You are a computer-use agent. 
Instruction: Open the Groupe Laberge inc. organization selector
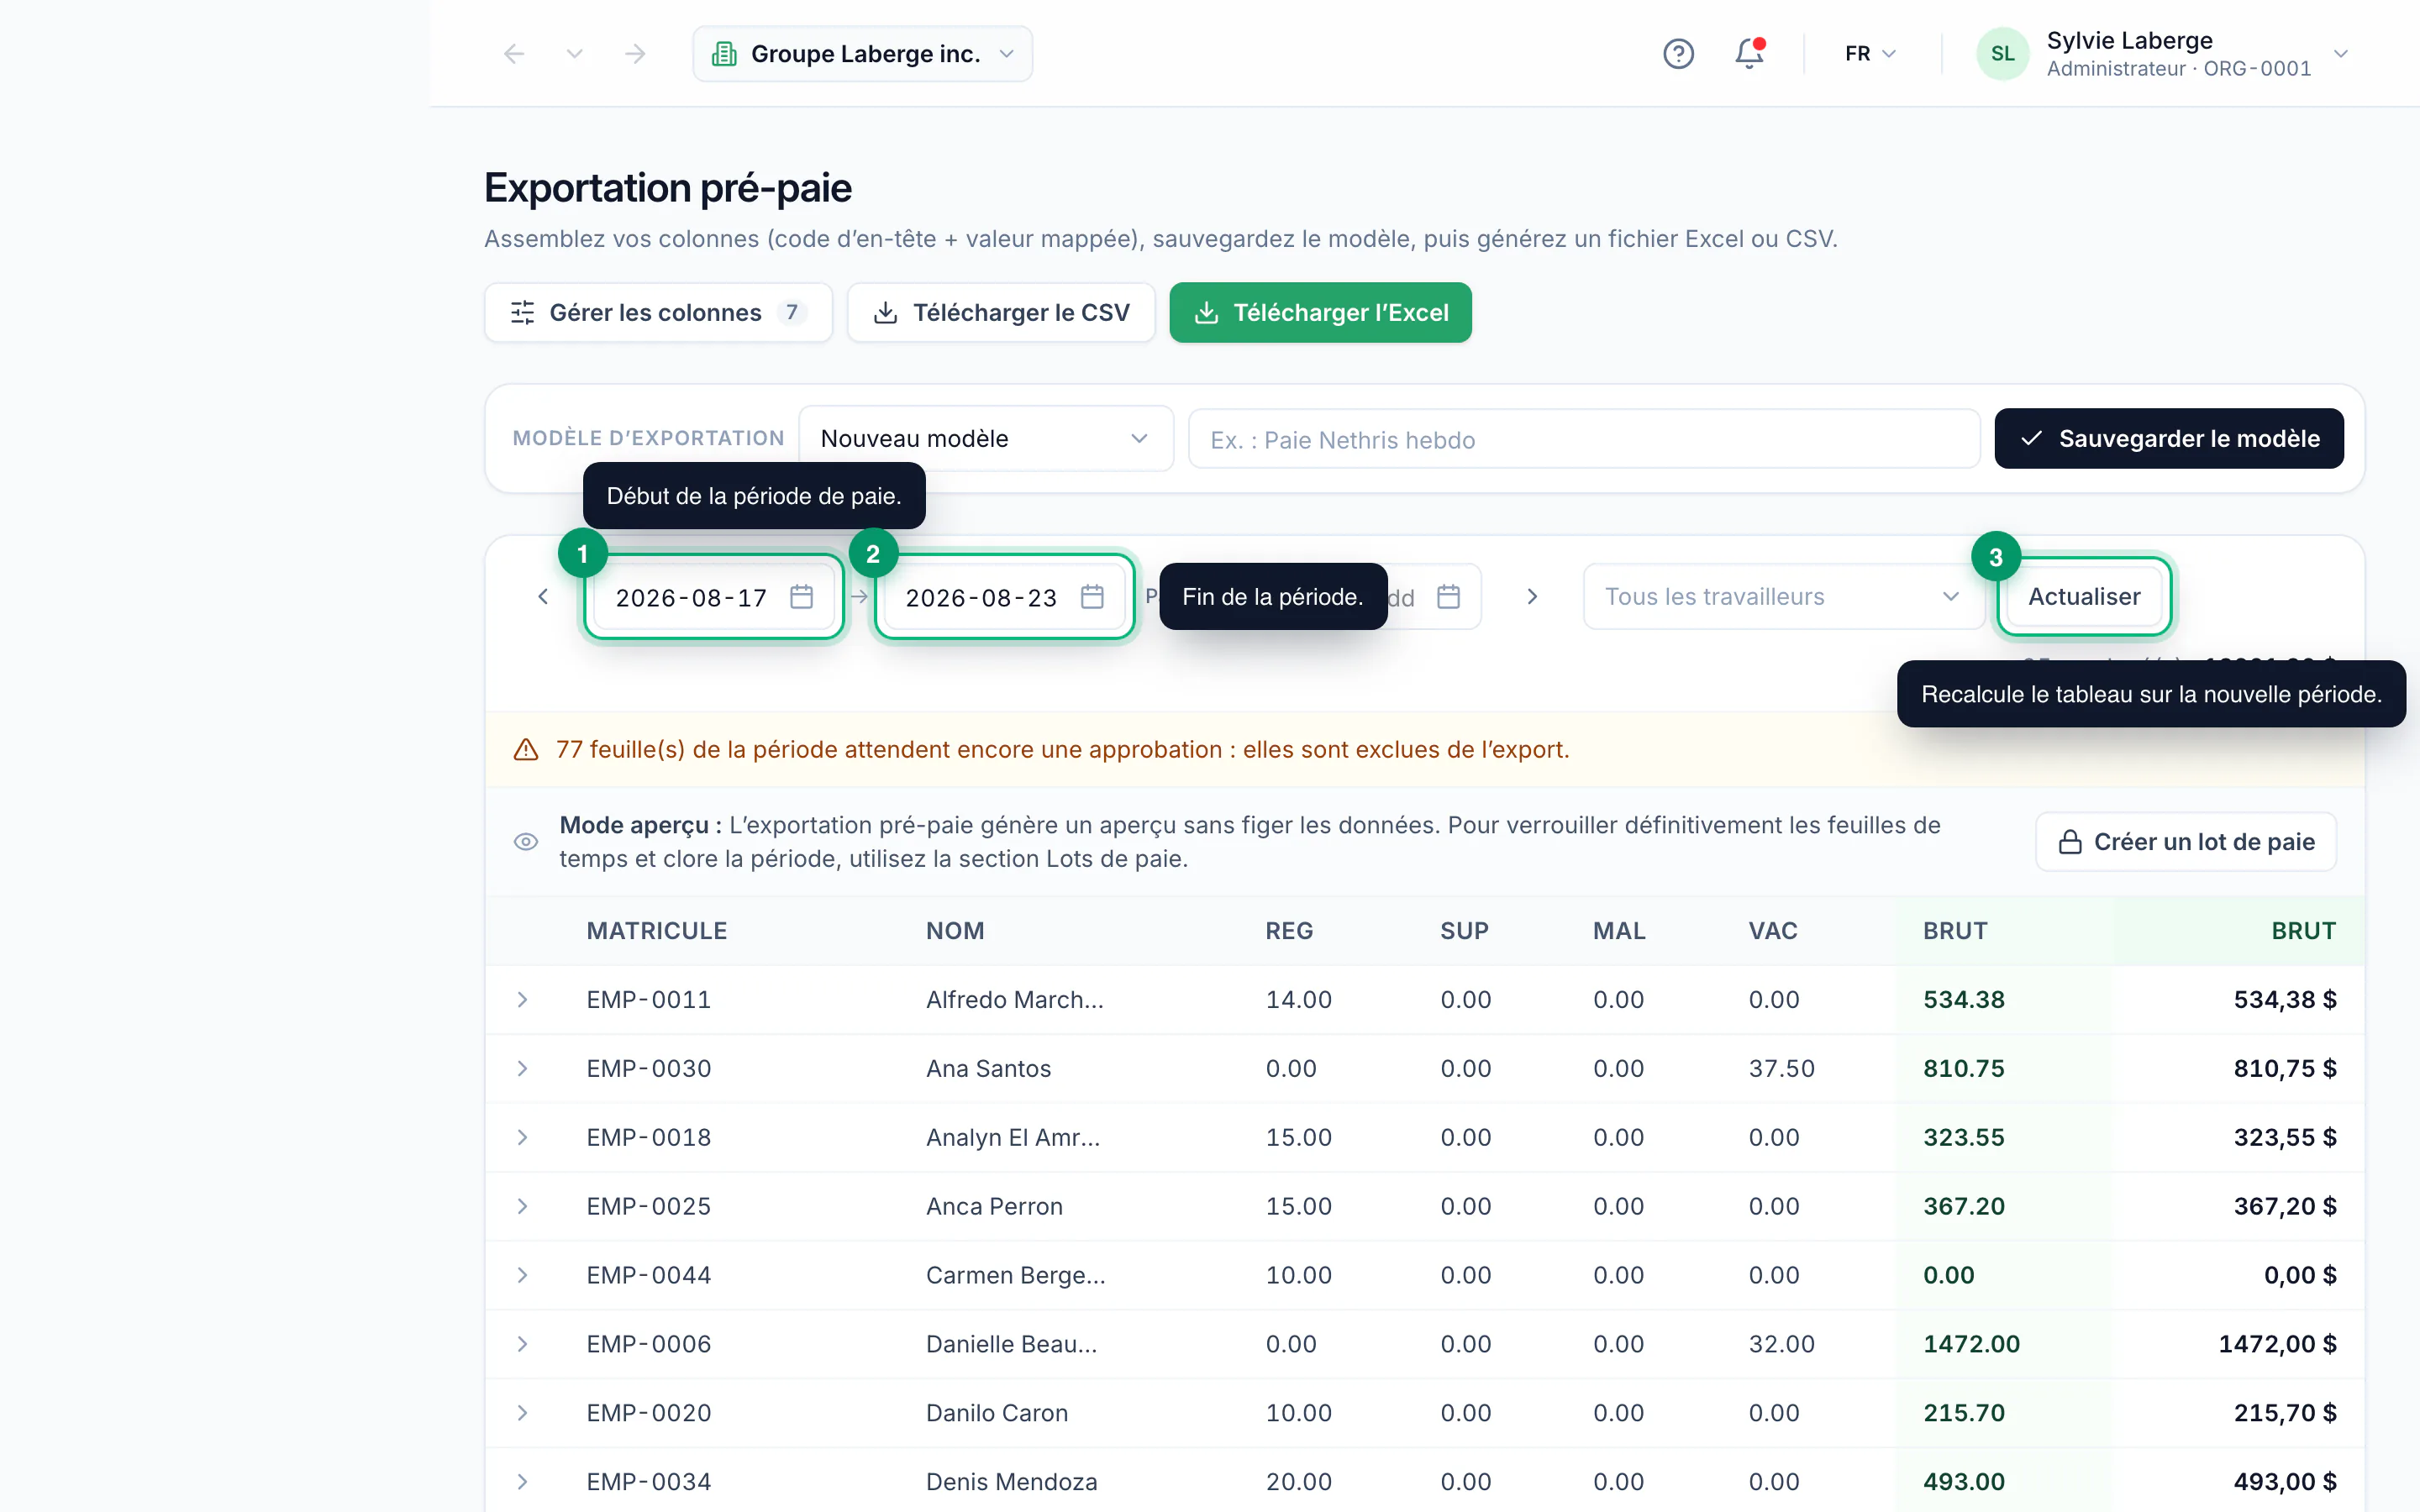click(862, 54)
